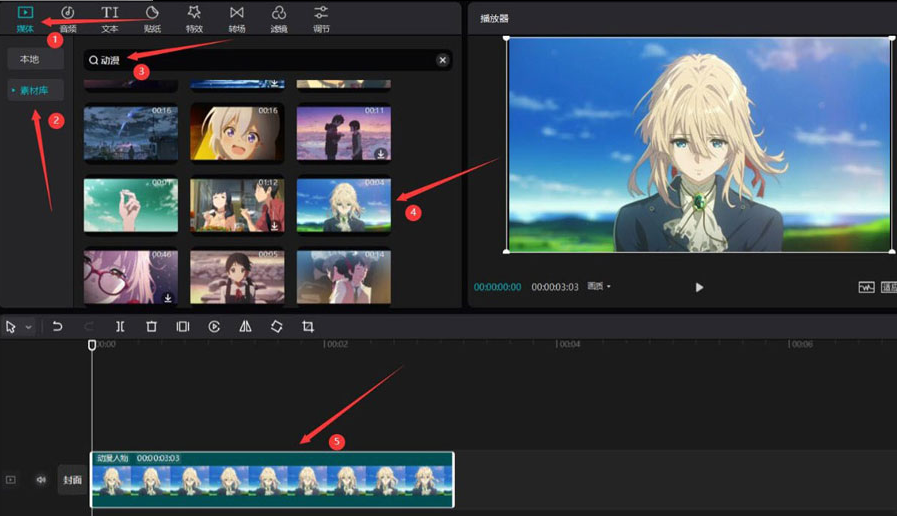
Task: Click the timeline playhead handle
Action: click(x=92, y=345)
